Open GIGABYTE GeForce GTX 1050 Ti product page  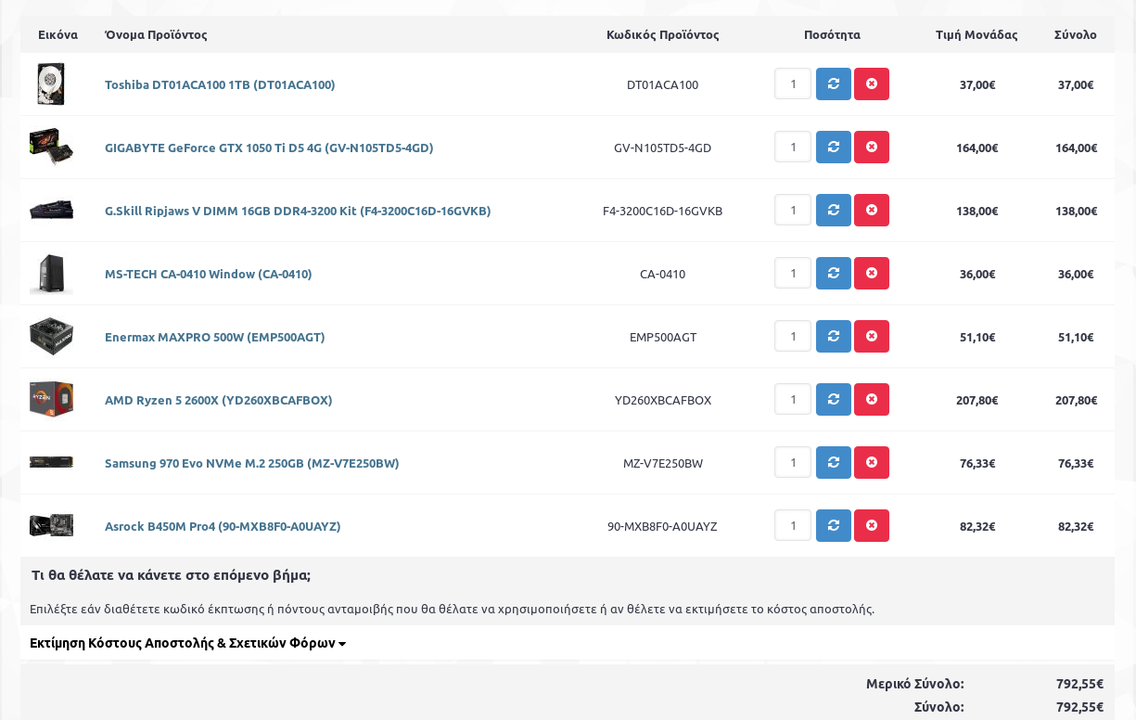[x=269, y=148]
